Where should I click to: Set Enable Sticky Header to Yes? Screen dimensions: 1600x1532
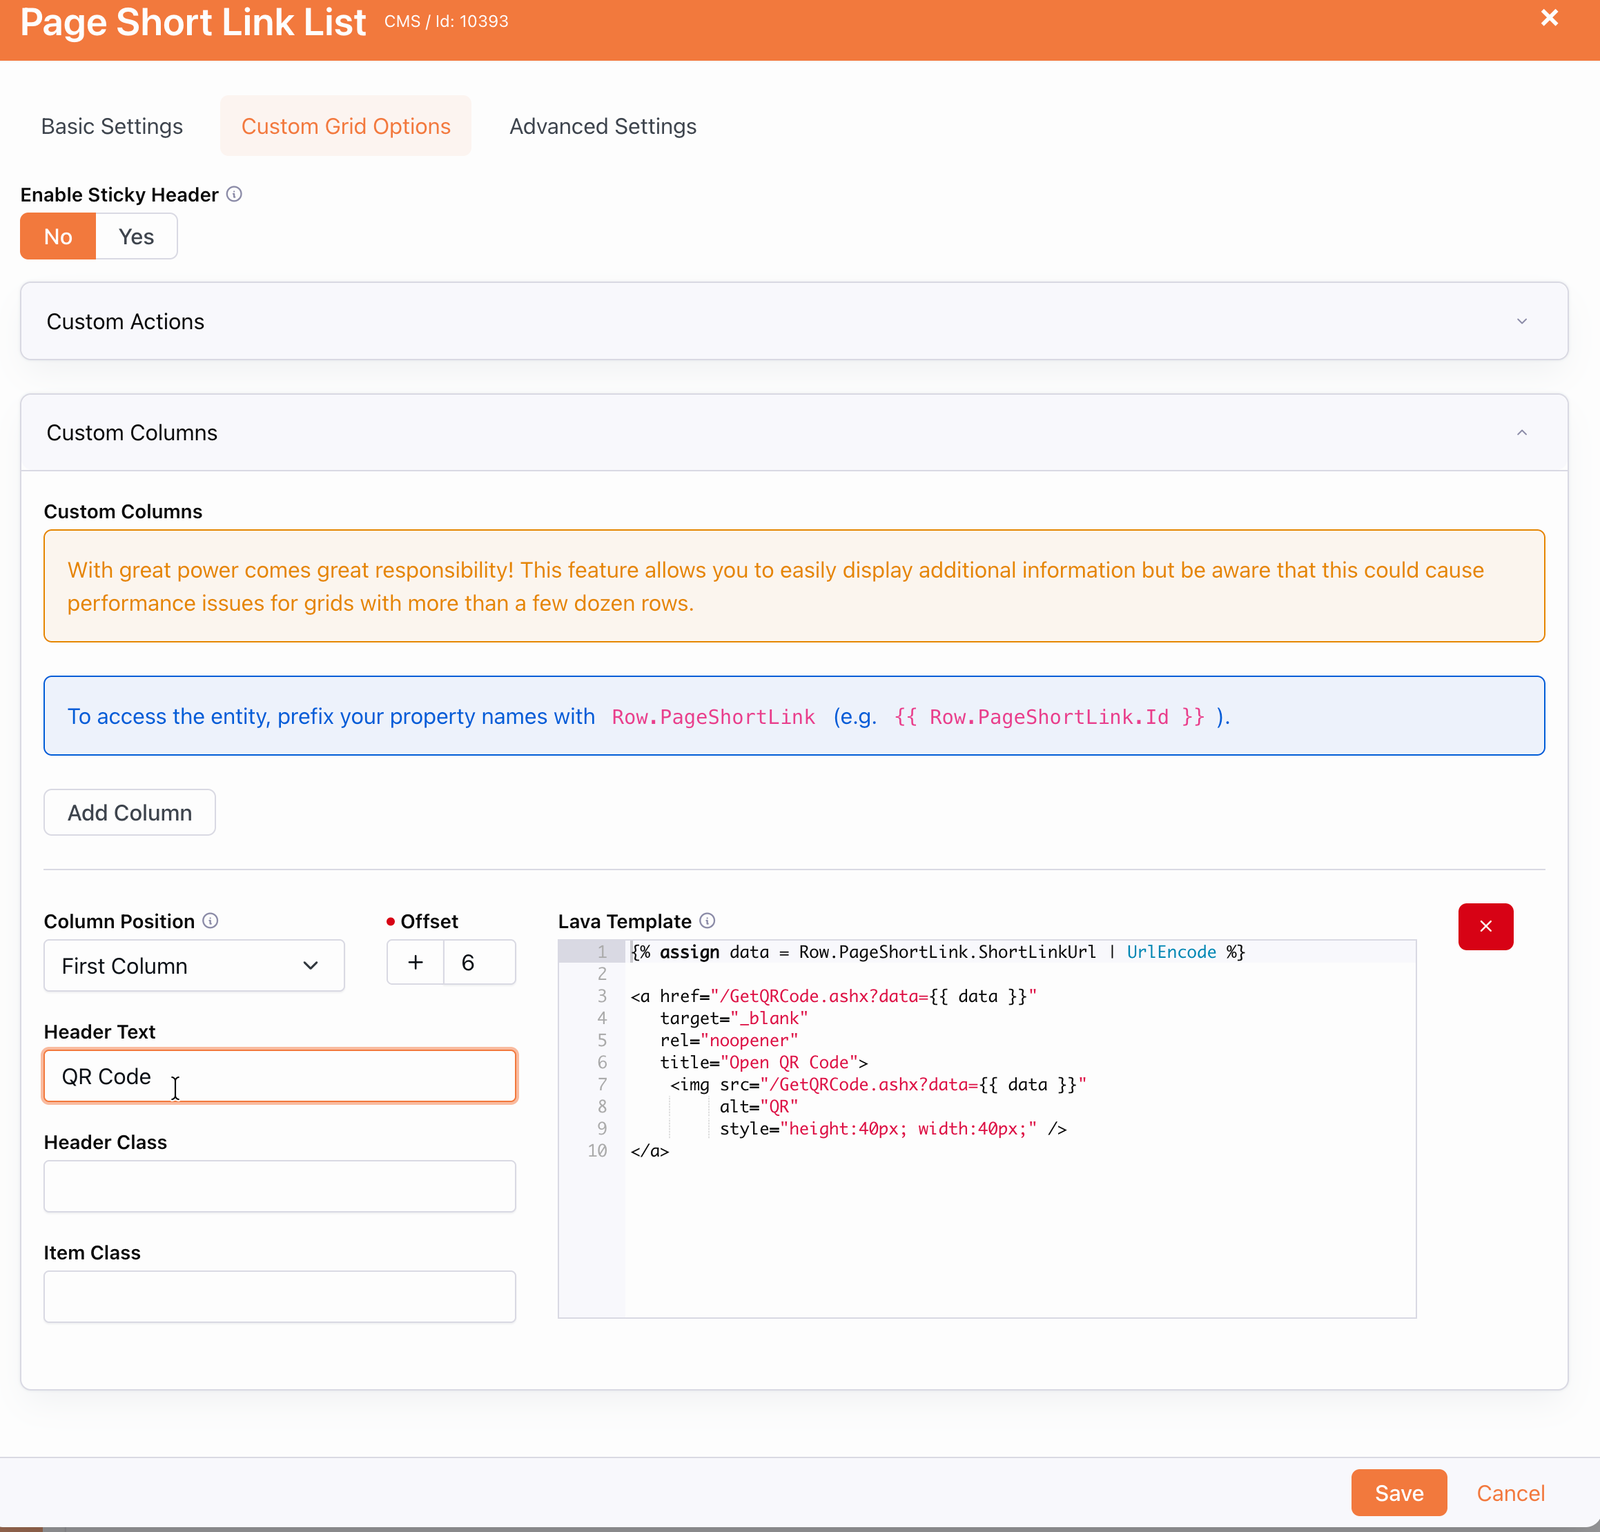pyautogui.click(x=136, y=237)
